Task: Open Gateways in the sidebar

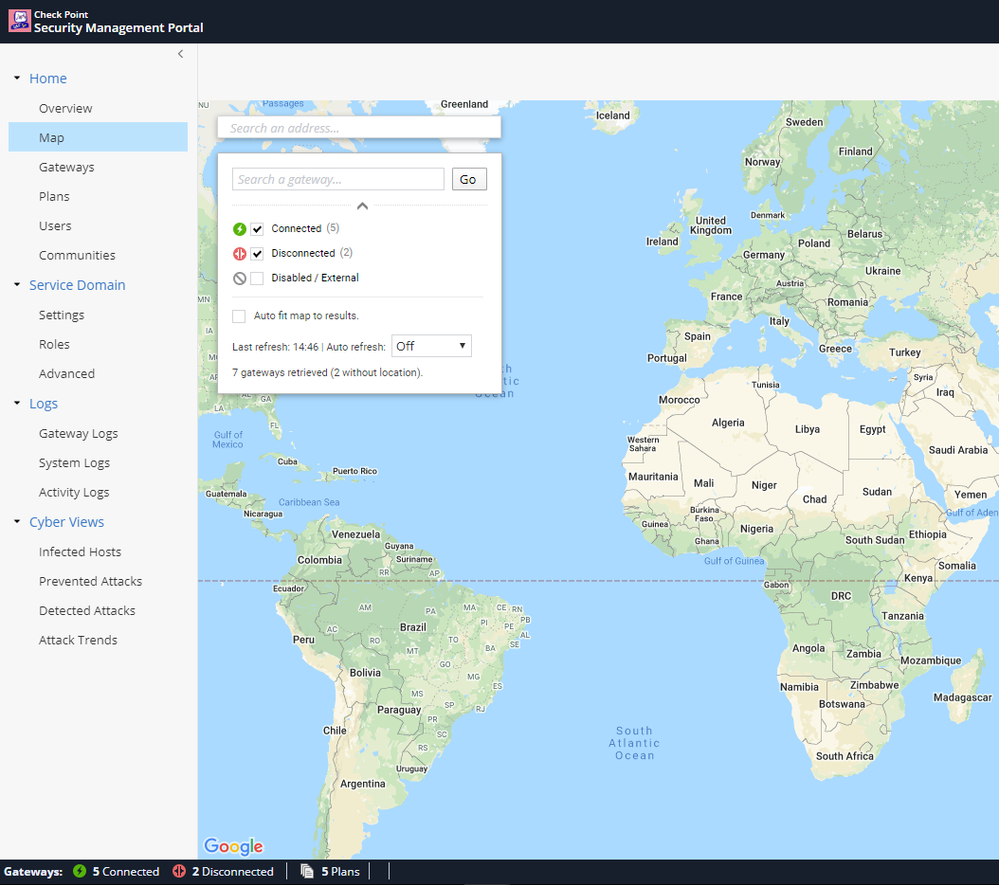Action: [x=66, y=167]
